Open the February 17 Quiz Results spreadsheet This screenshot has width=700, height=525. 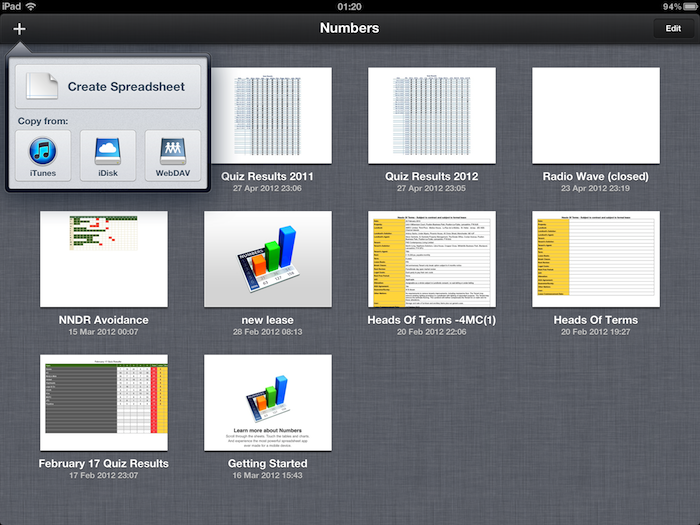pos(104,402)
